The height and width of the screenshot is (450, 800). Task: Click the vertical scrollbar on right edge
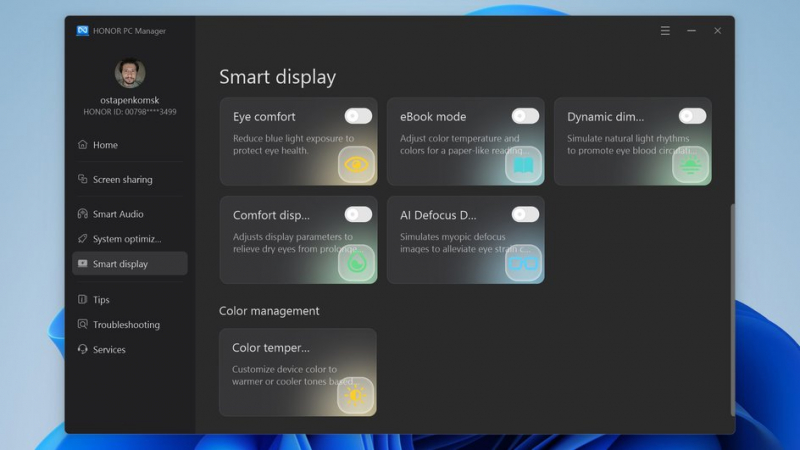point(733,310)
